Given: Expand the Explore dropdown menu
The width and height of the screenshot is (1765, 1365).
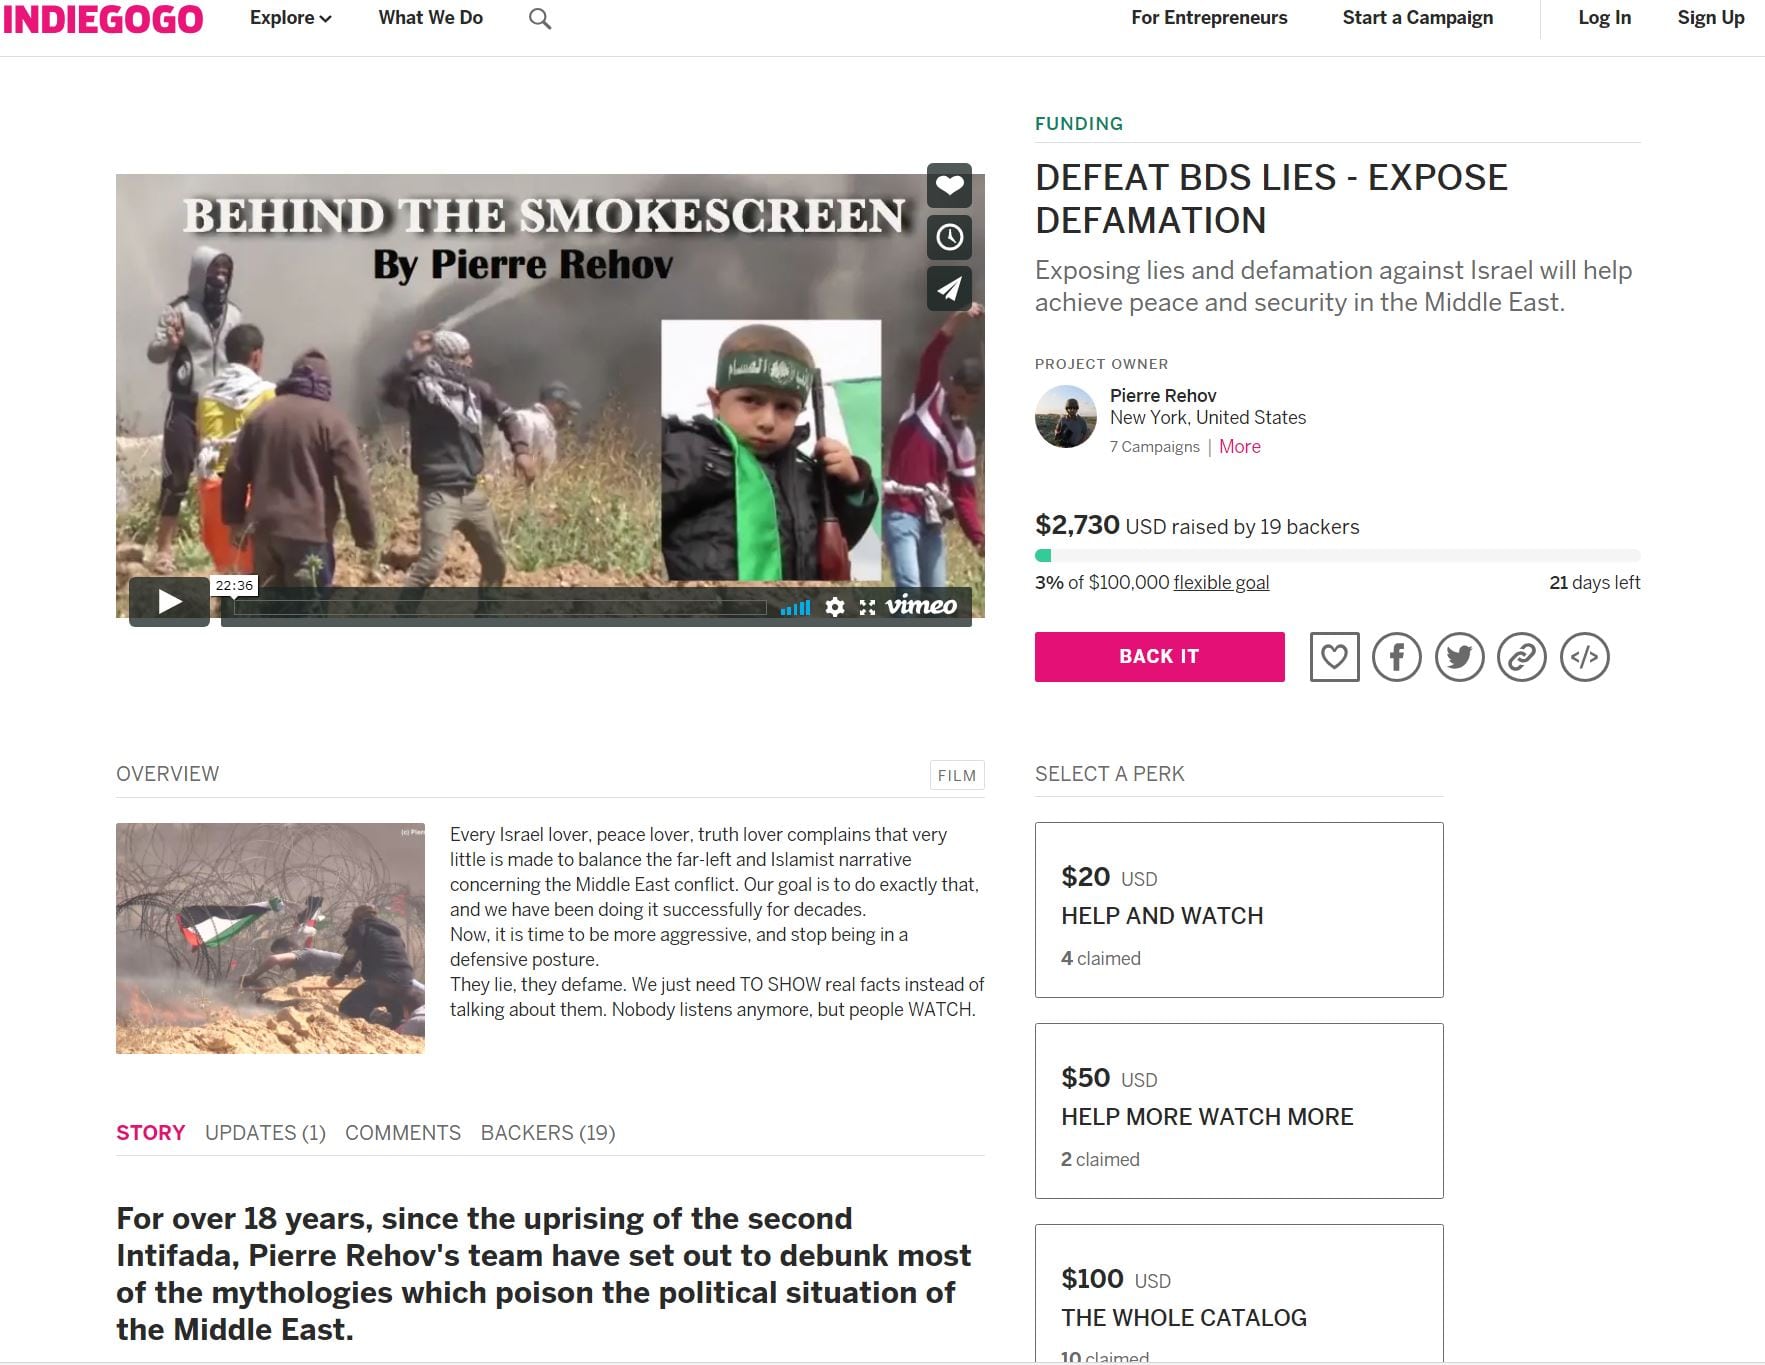Looking at the screenshot, I should pyautogui.click(x=290, y=18).
